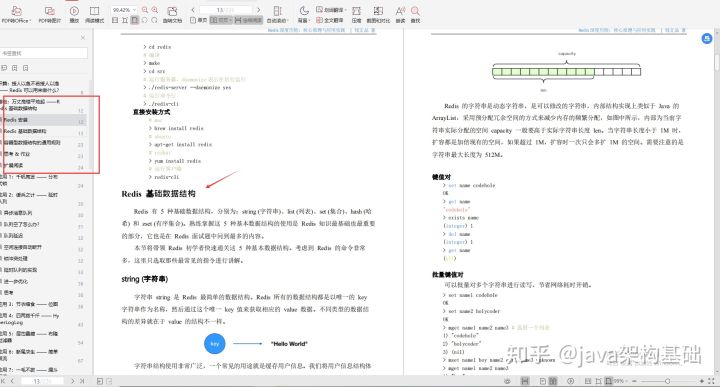720x387 pixels.
Task: Start 朗读 read aloud
Action: [x=400, y=14]
